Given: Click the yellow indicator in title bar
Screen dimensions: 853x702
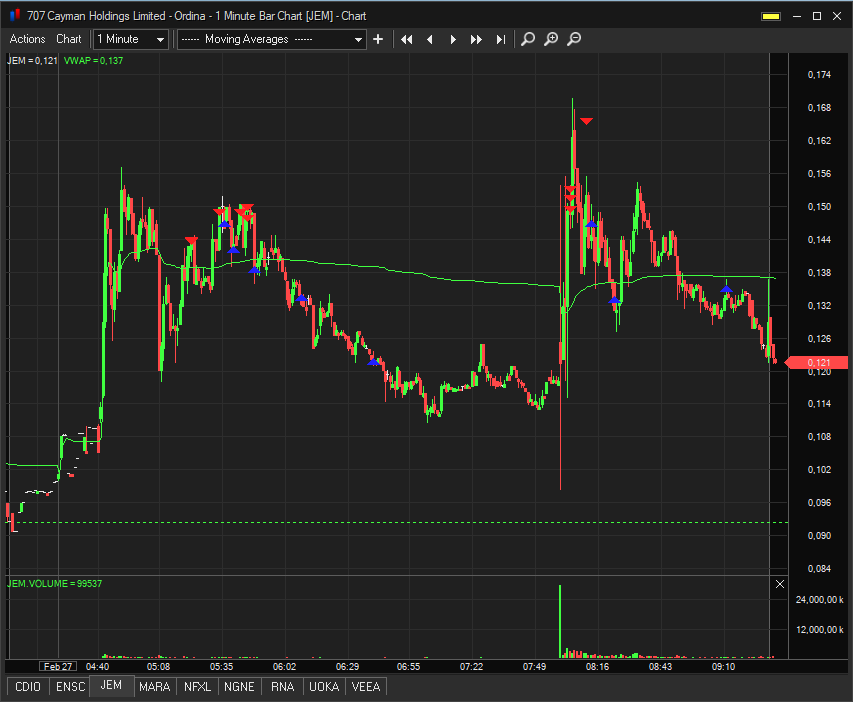Looking at the screenshot, I should point(771,16).
